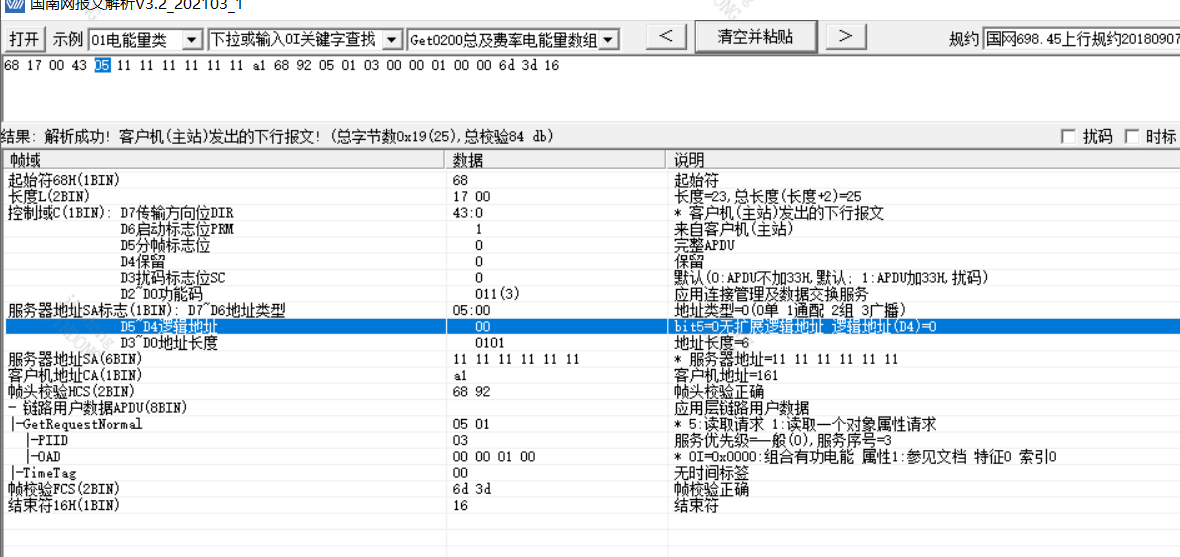Select the 帧头校验HCS(2BIN) row
Viewport: 1180px width, 557px height.
coord(590,391)
